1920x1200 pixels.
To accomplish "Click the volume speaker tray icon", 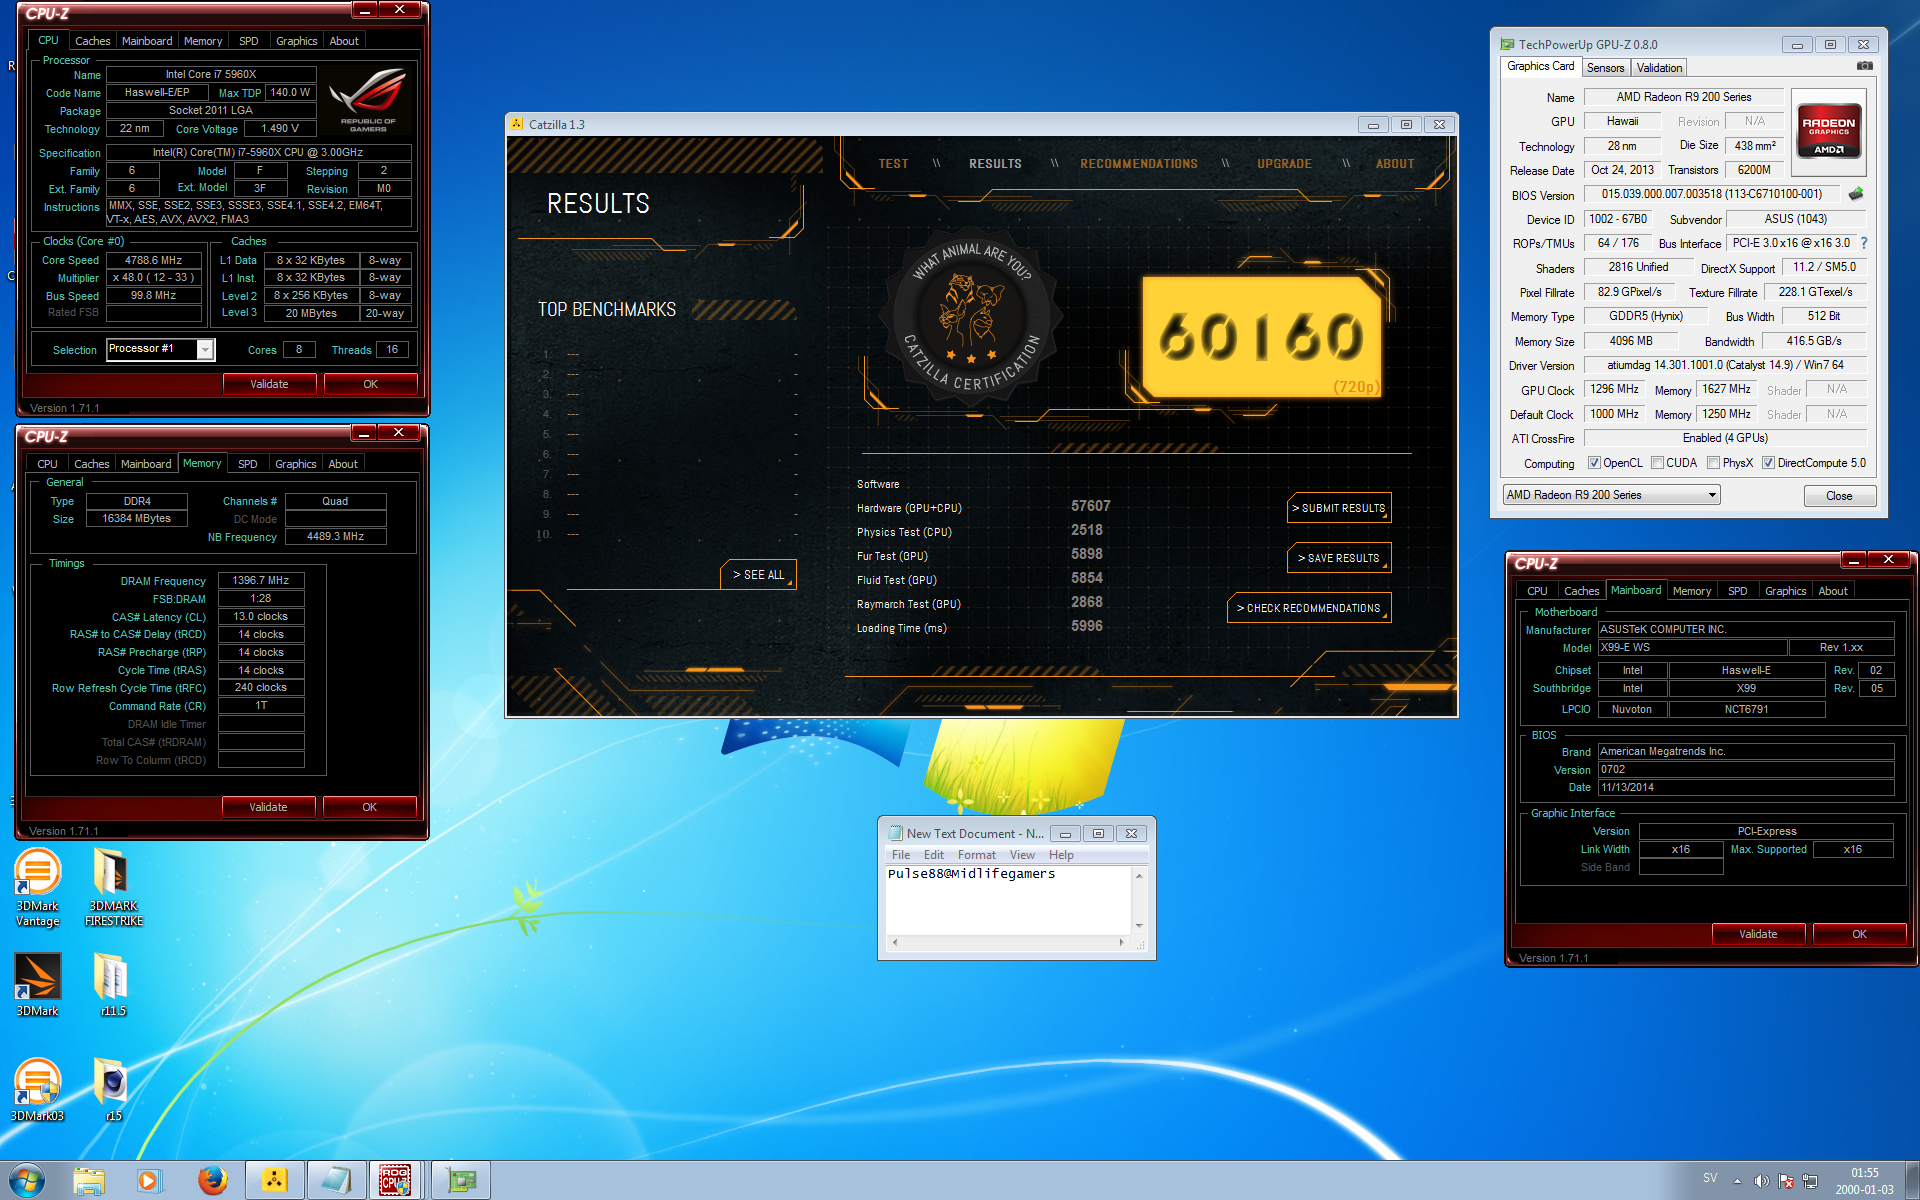I will (x=1761, y=1181).
